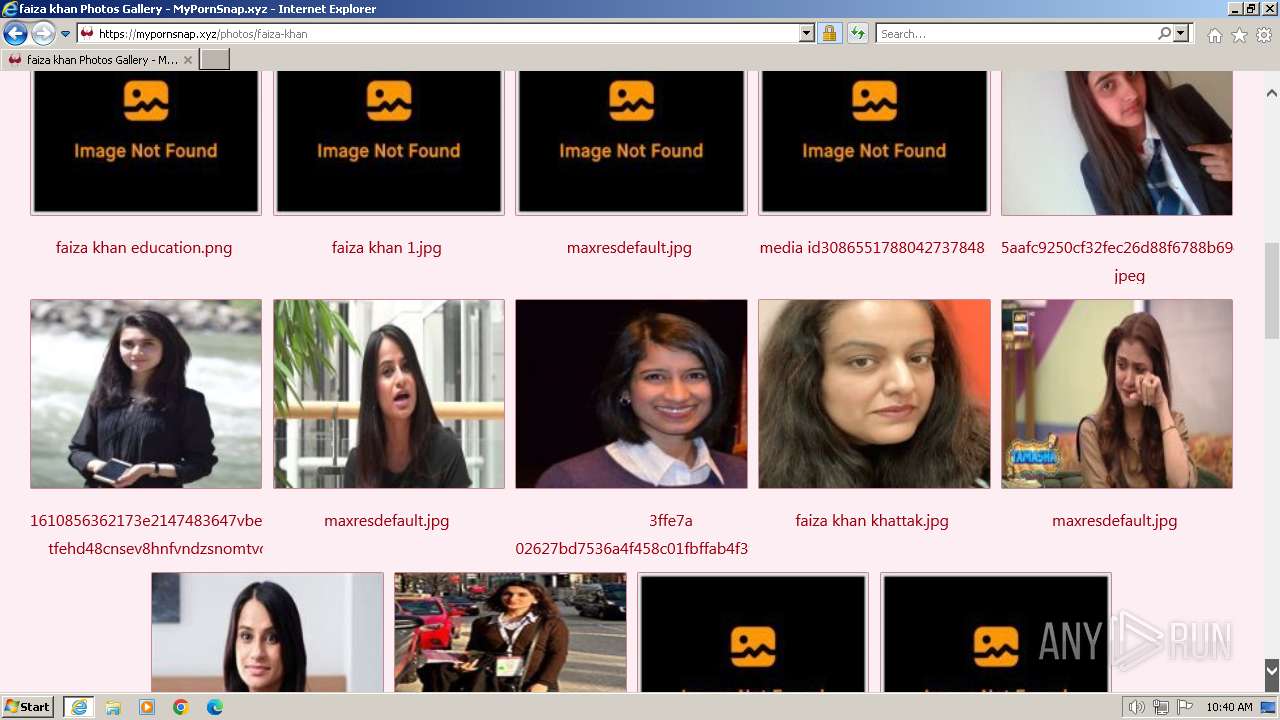The image size is (1280, 720).
Task: Click the schoolgirl in tie thumbnail
Action: pyautogui.click(x=1117, y=142)
